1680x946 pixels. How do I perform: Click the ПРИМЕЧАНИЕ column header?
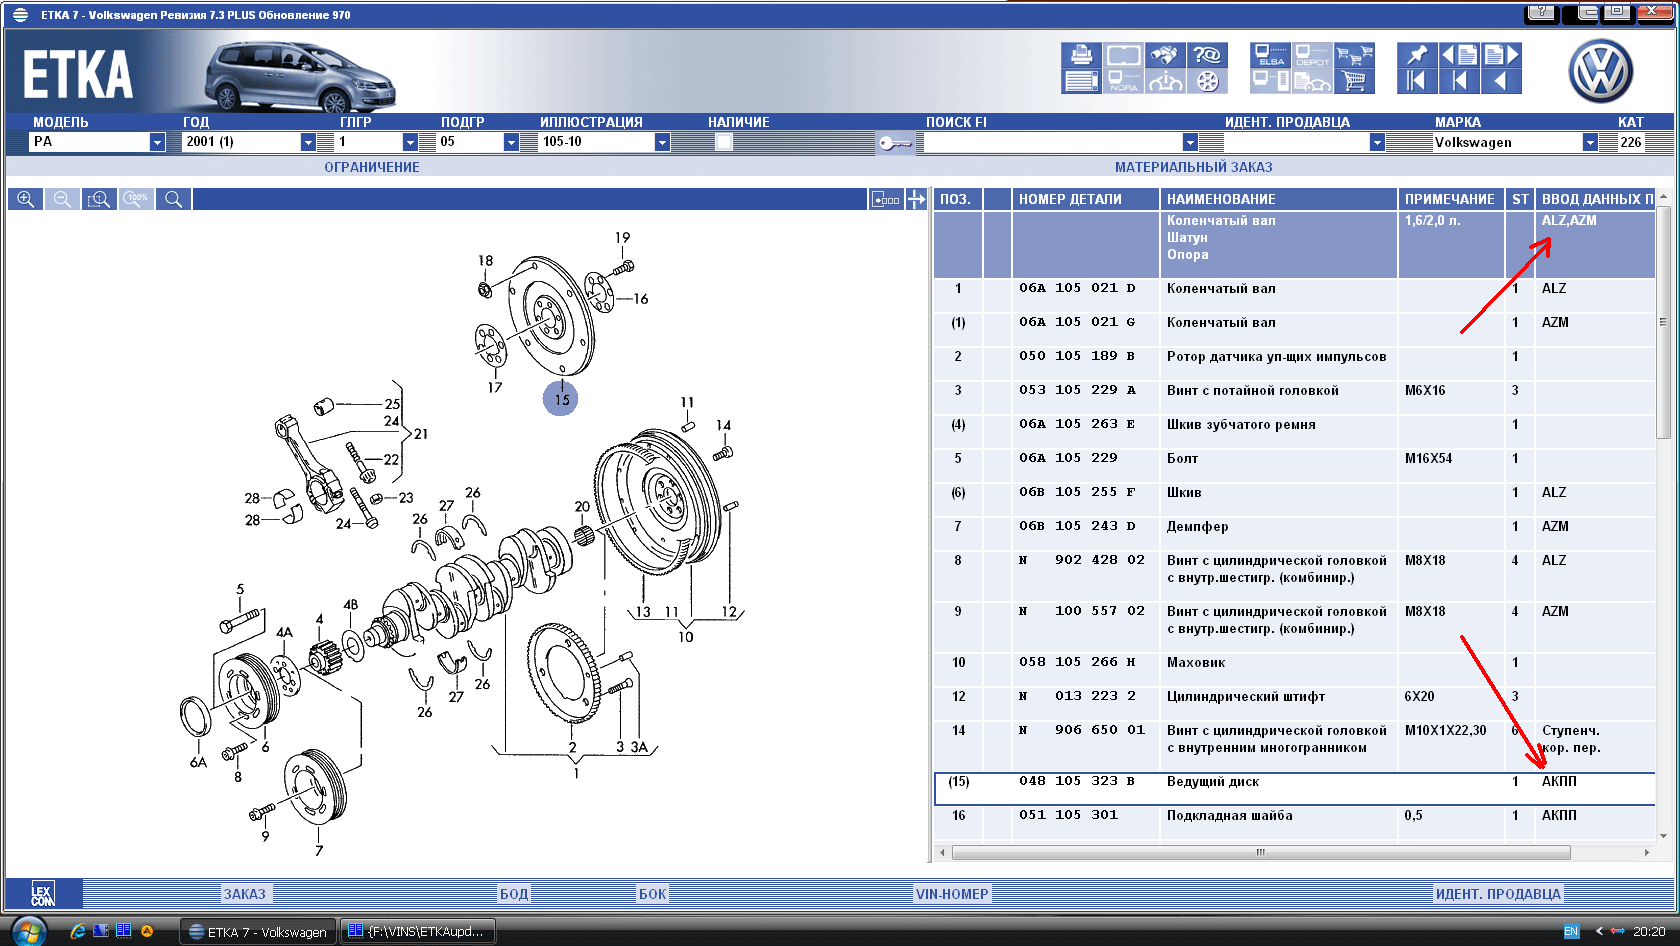(x=1451, y=199)
